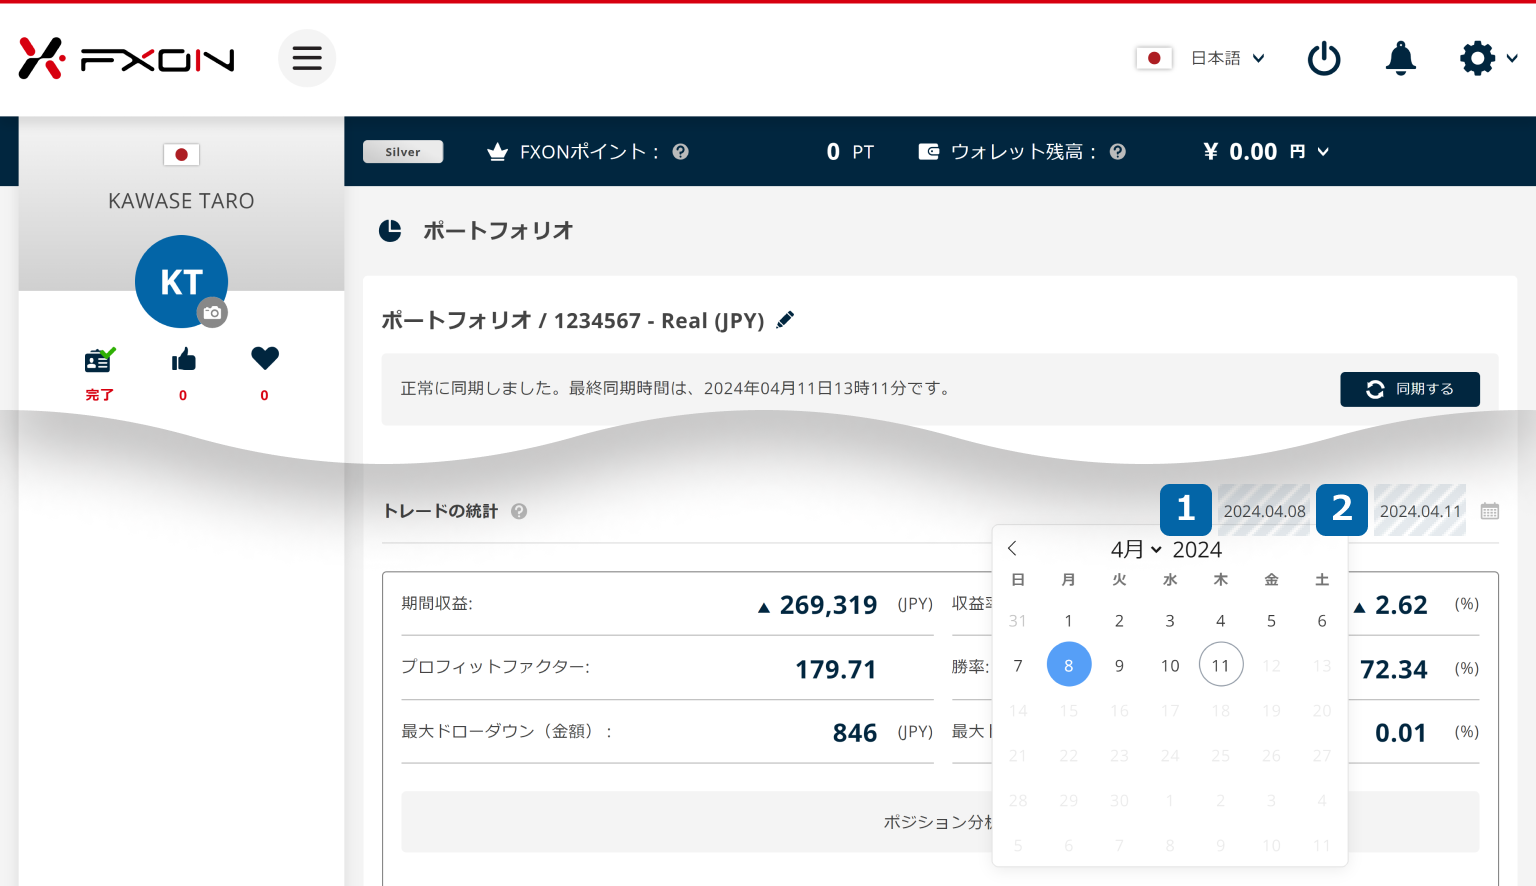The width and height of the screenshot is (1536, 886).
Task: Click the heart favorites icon
Action: click(265, 358)
